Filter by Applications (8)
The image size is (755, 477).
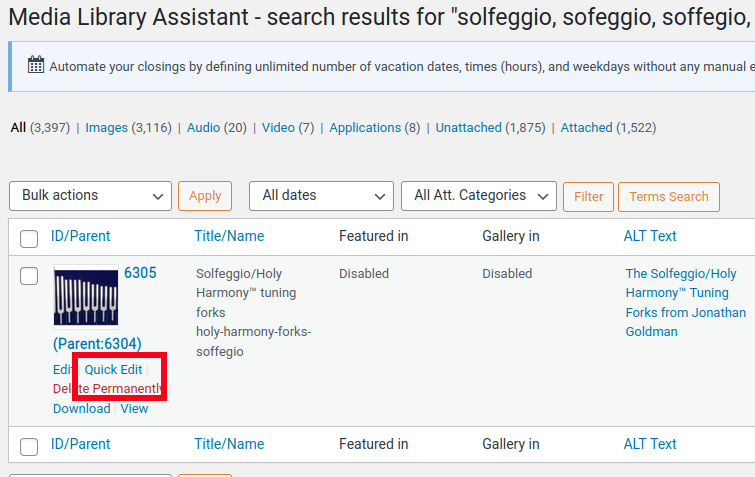tap(365, 128)
